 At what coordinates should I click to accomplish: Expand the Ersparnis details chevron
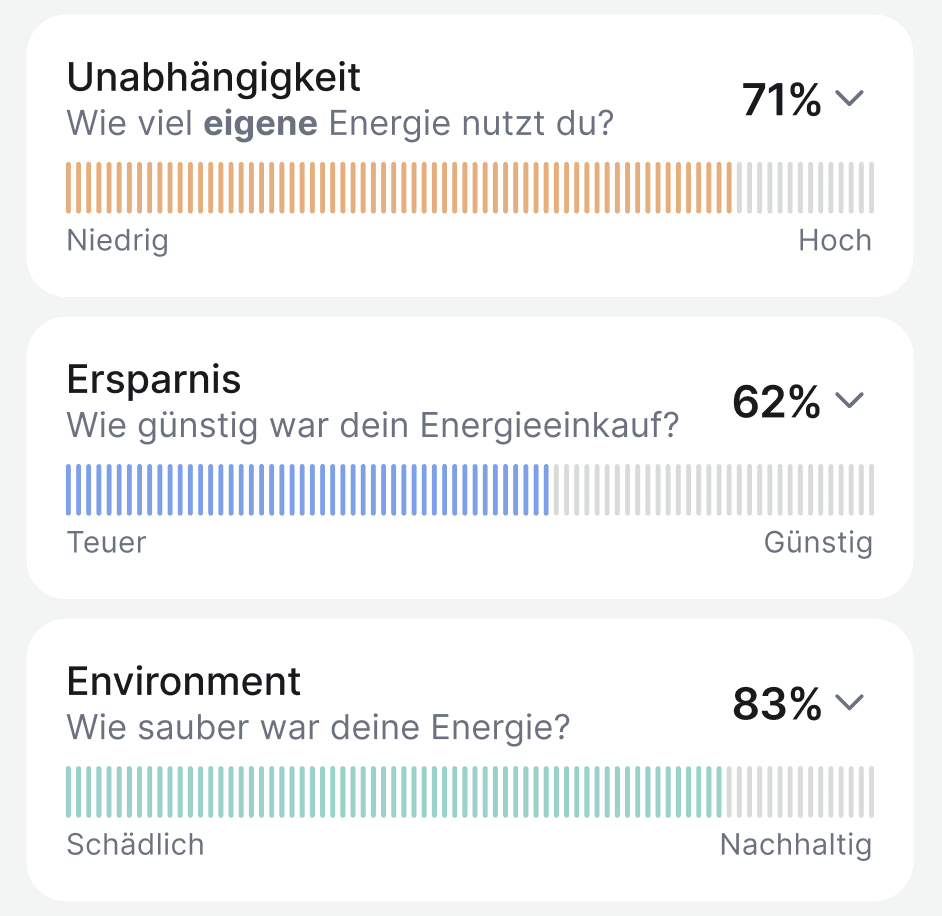[851, 401]
